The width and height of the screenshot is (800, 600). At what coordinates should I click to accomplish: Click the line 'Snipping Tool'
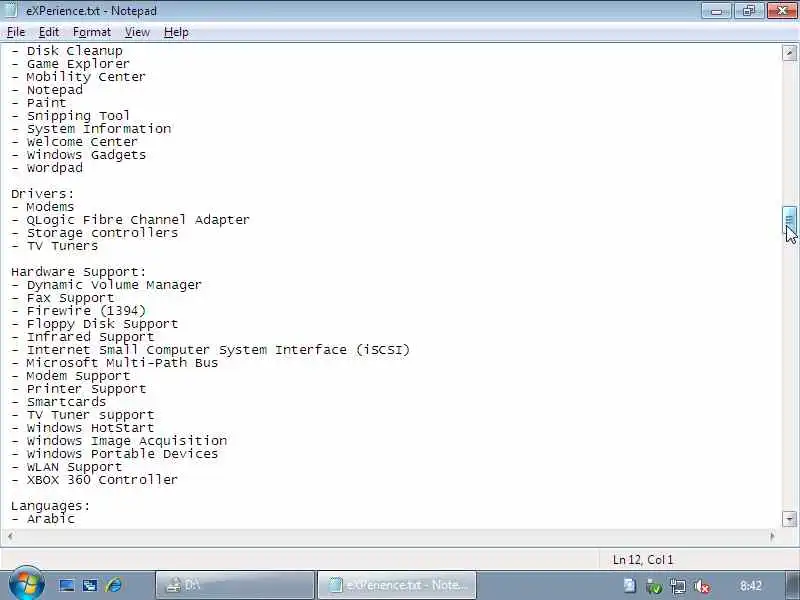(x=70, y=116)
